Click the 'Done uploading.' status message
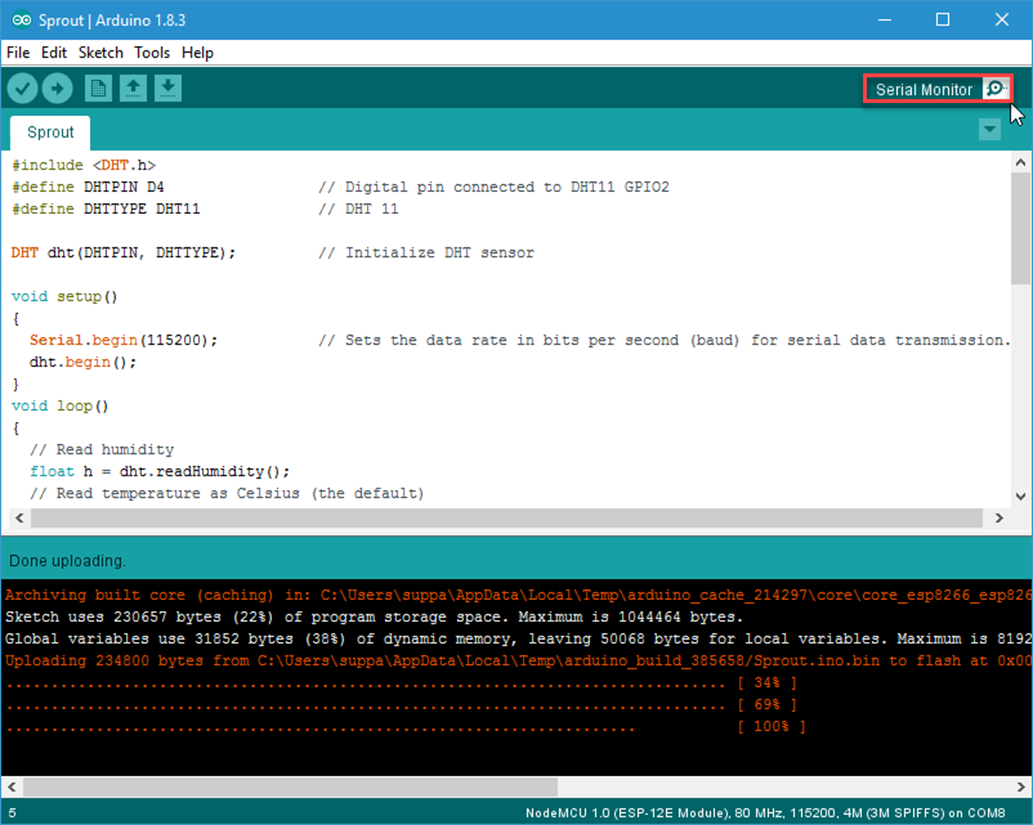The width and height of the screenshot is (1033, 825). coord(67,561)
